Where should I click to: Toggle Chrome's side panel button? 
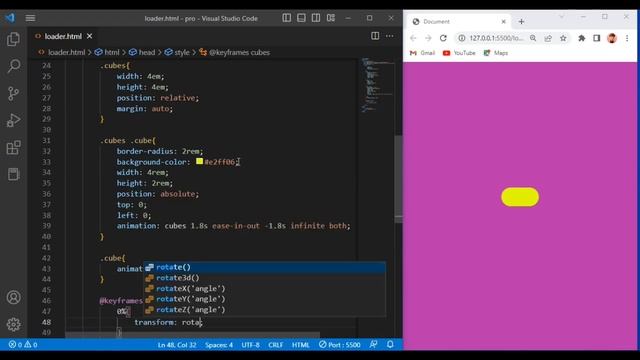tap(597, 38)
